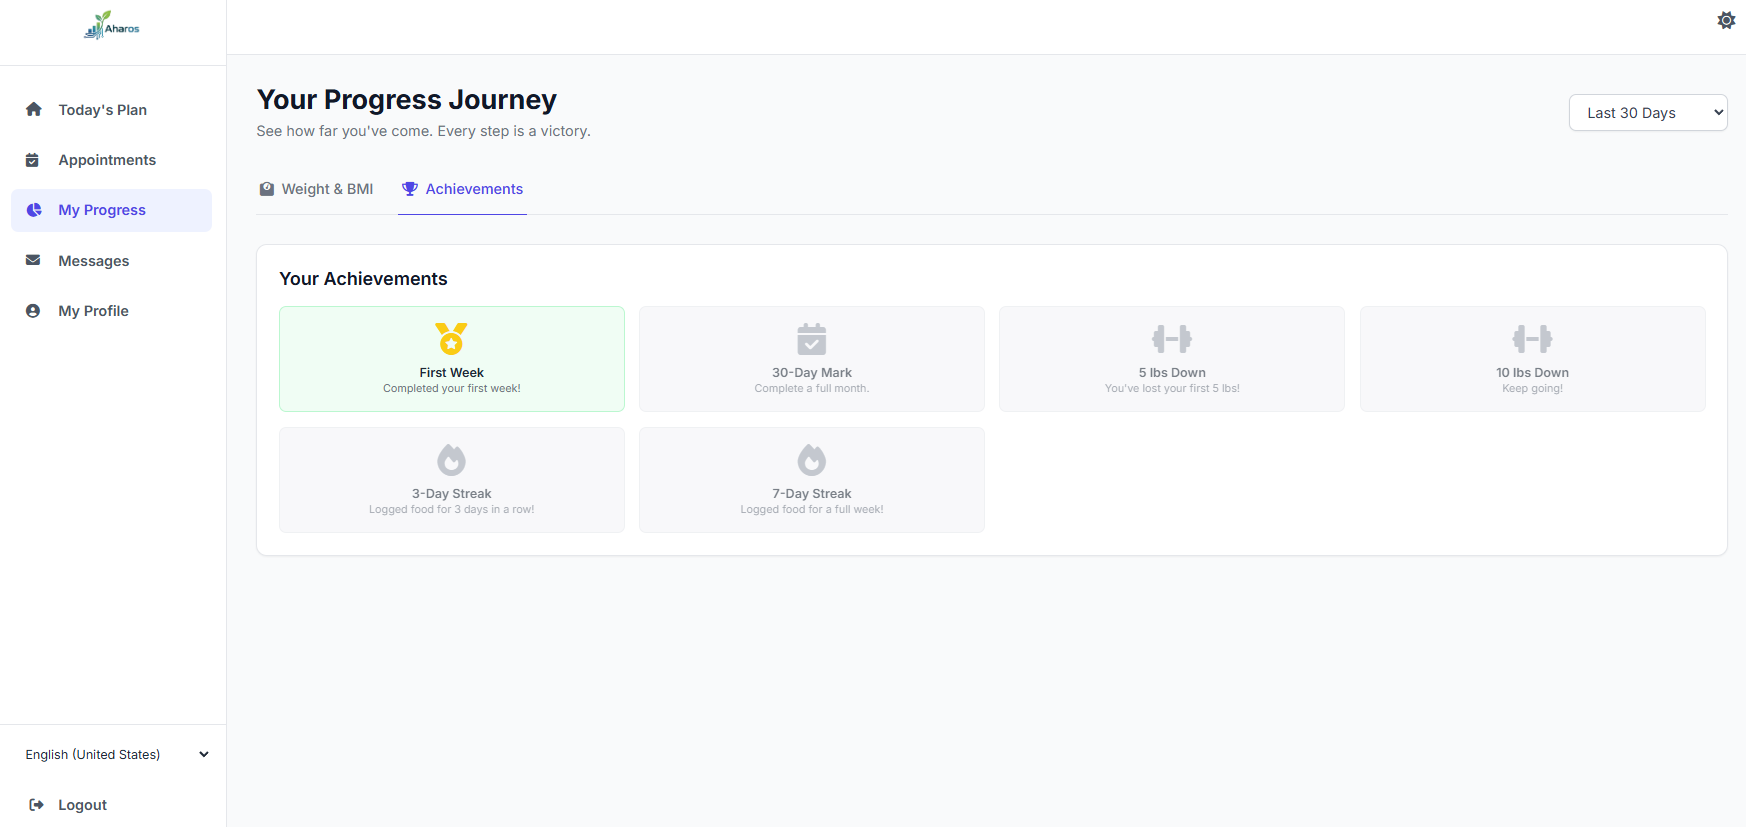Click the 5 lbs Down dumbbell icon

pos(1172,339)
